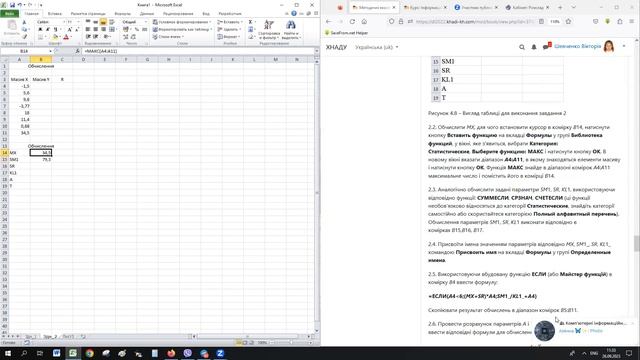The height and width of the screenshot is (360, 640).
Task: Select the second worksheet tab
Action: pos(50,337)
